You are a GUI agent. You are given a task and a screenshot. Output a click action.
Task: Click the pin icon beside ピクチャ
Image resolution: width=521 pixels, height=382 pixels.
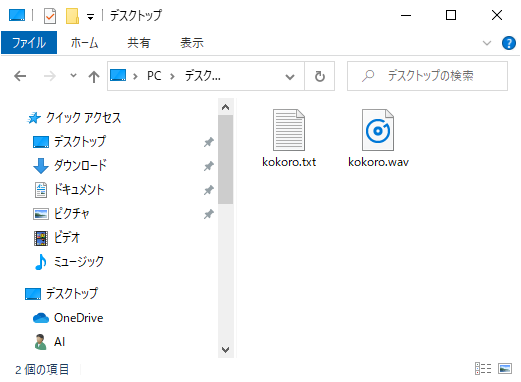coord(209,214)
